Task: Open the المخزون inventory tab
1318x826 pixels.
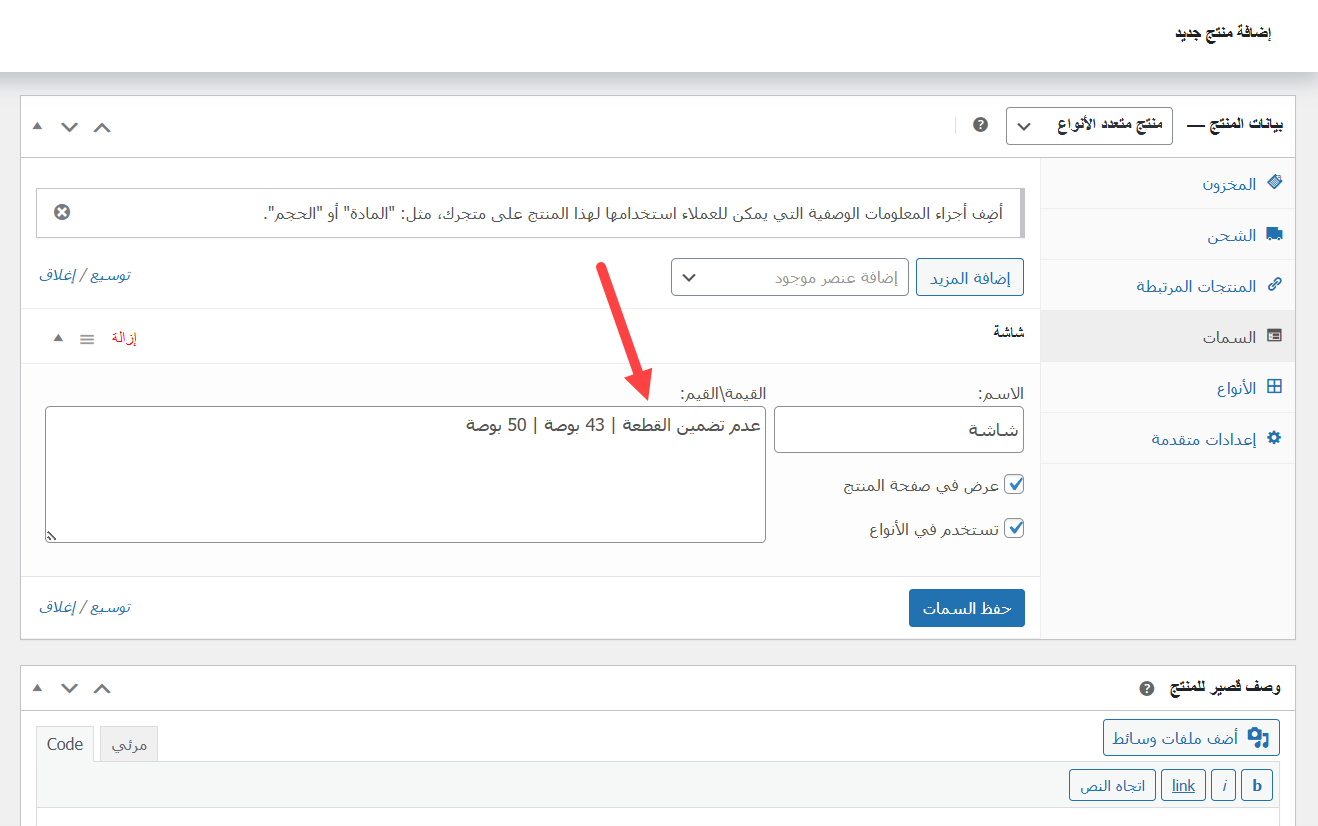Action: (1168, 184)
